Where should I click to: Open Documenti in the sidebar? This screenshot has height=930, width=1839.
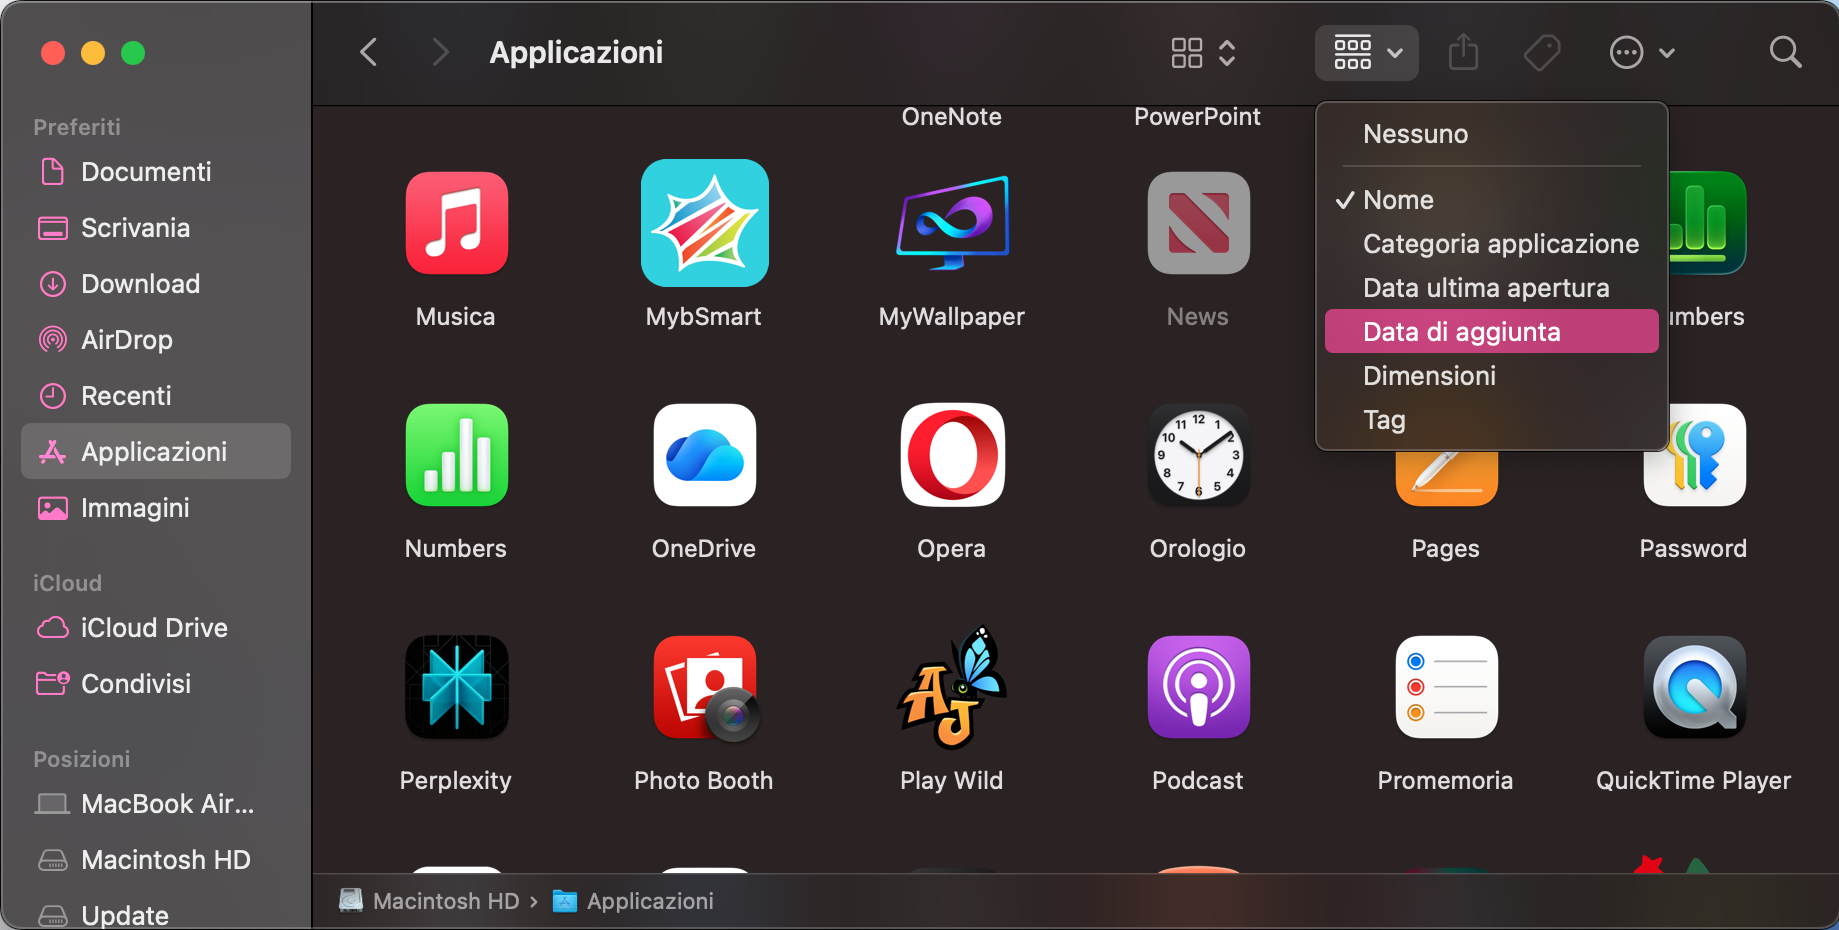pyautogui.click(x=156, y=172)
